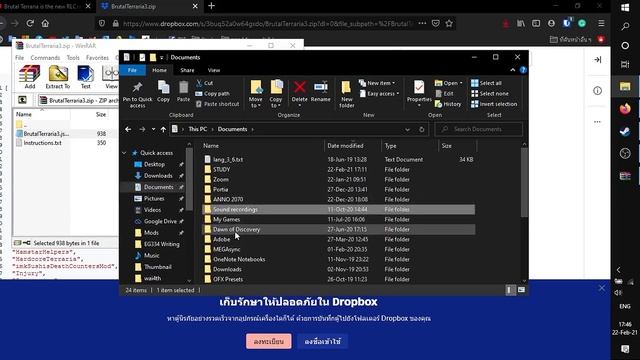
Task: Click Paste shortcut in ribbon
Action: point(217,104)
